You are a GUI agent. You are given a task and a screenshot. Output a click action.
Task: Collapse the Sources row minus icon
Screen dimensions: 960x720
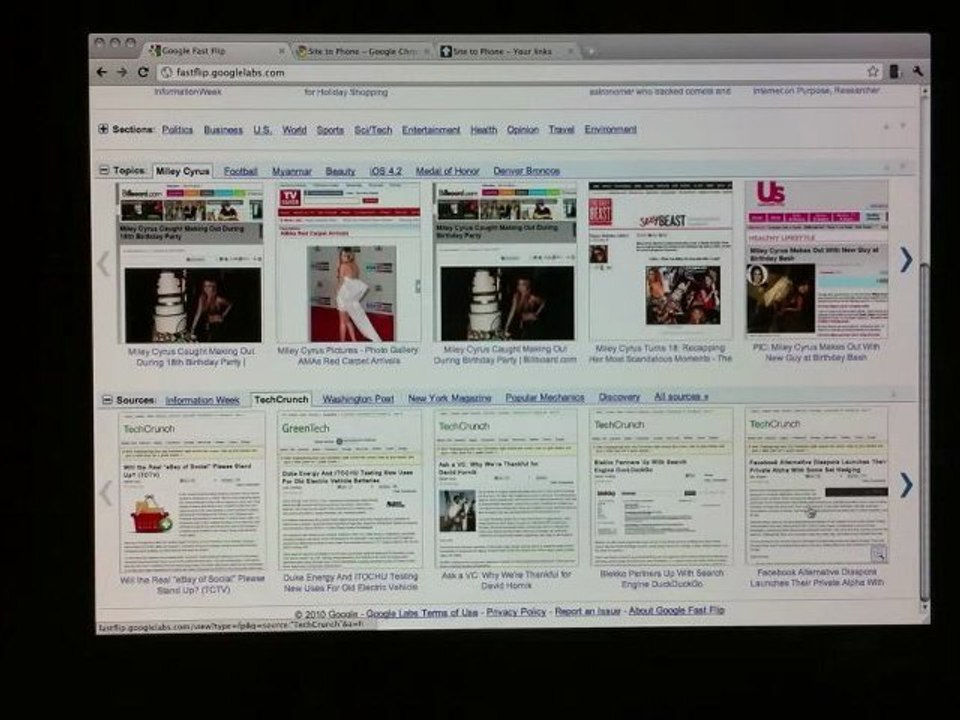pos(107,400)
